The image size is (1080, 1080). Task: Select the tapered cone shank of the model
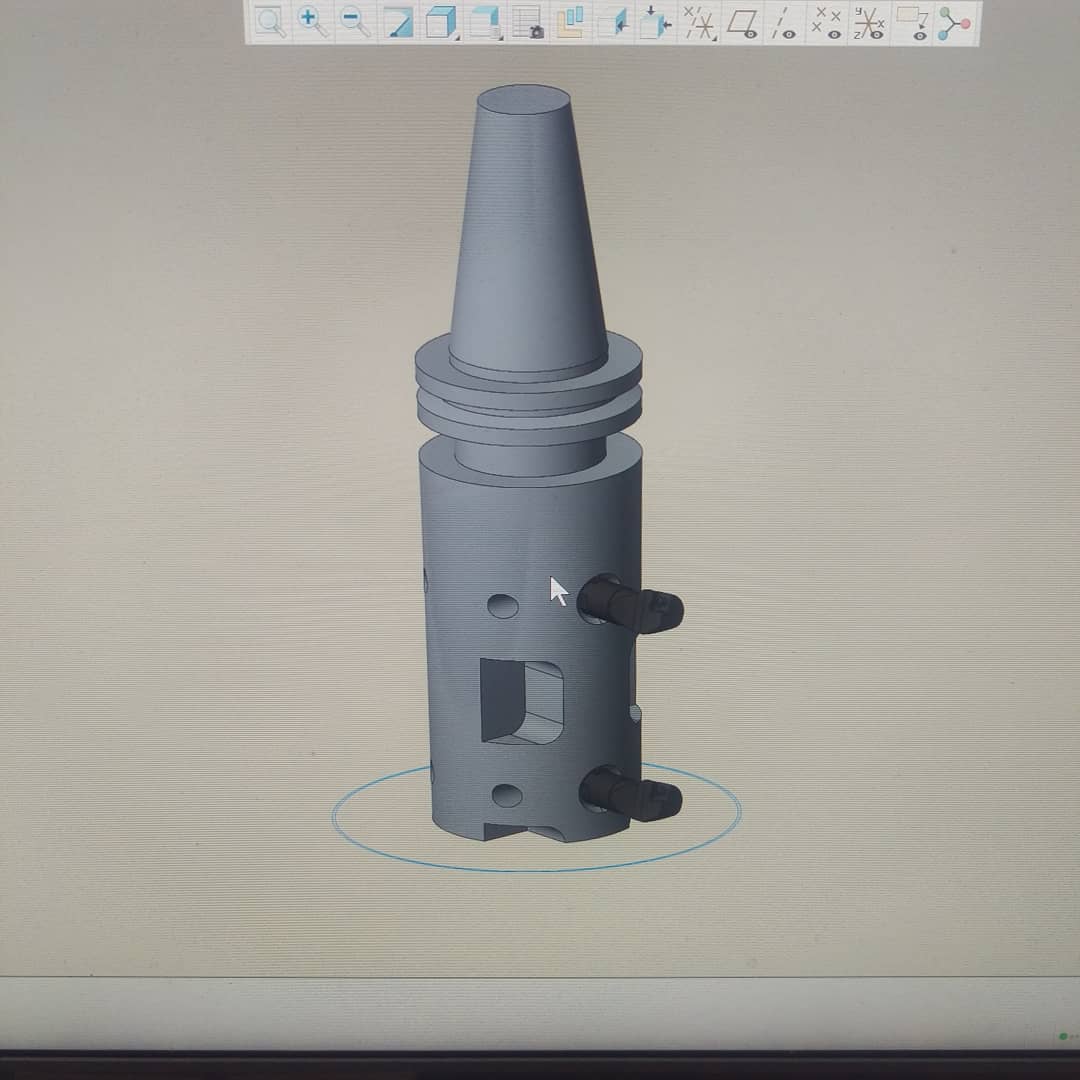tap(525, 230)
